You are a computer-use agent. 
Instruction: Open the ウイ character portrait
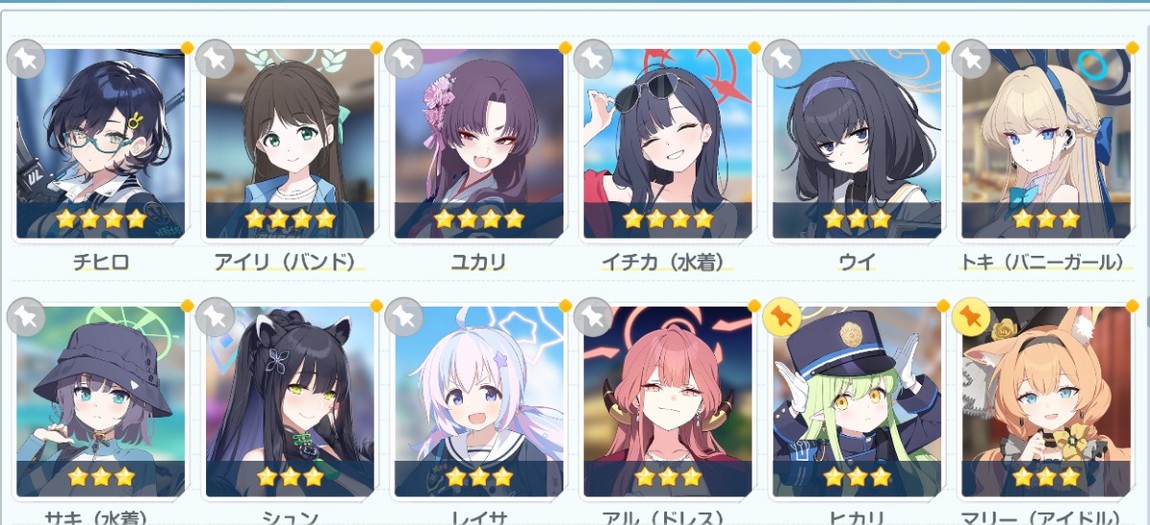857,144
